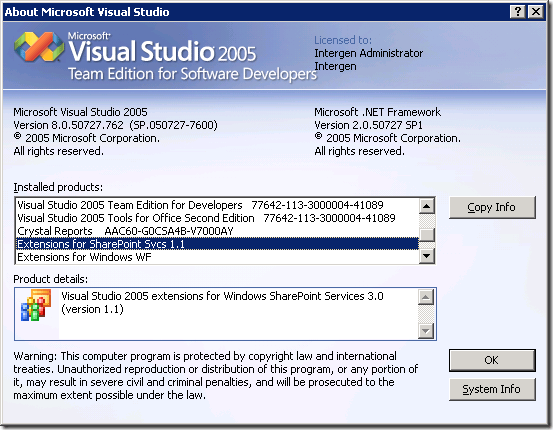Screen dimensions: 553x430
Task: Click the SharePoint extensions product icon
Action: (x=36, y=305)
